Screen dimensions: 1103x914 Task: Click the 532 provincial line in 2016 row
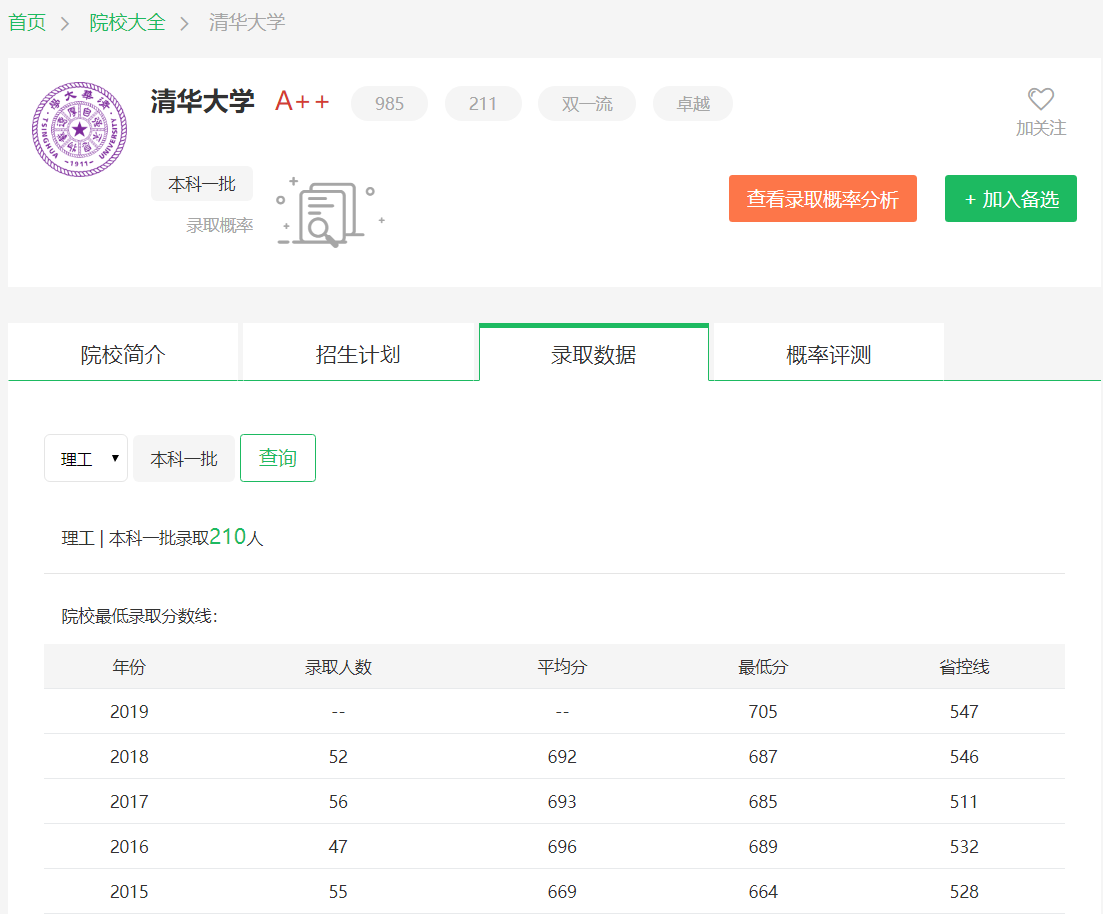point(964,846)
